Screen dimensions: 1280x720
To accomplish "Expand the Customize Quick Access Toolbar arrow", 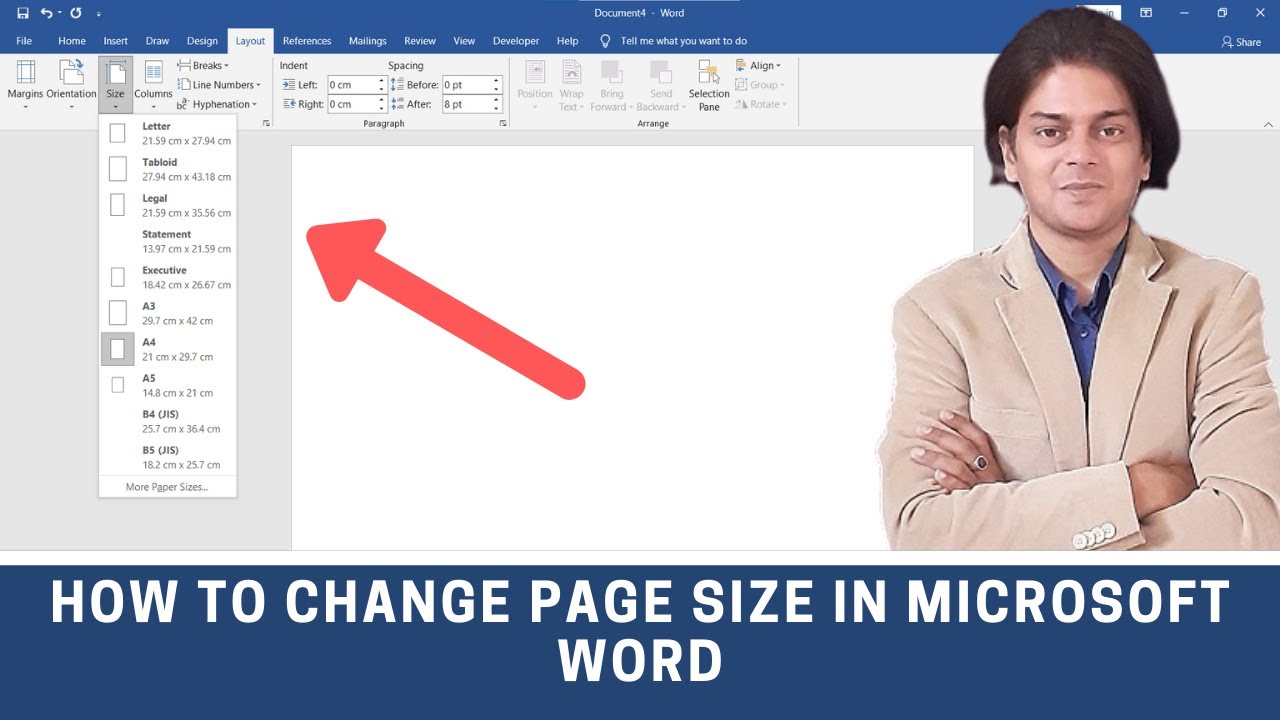I will 99,14.
